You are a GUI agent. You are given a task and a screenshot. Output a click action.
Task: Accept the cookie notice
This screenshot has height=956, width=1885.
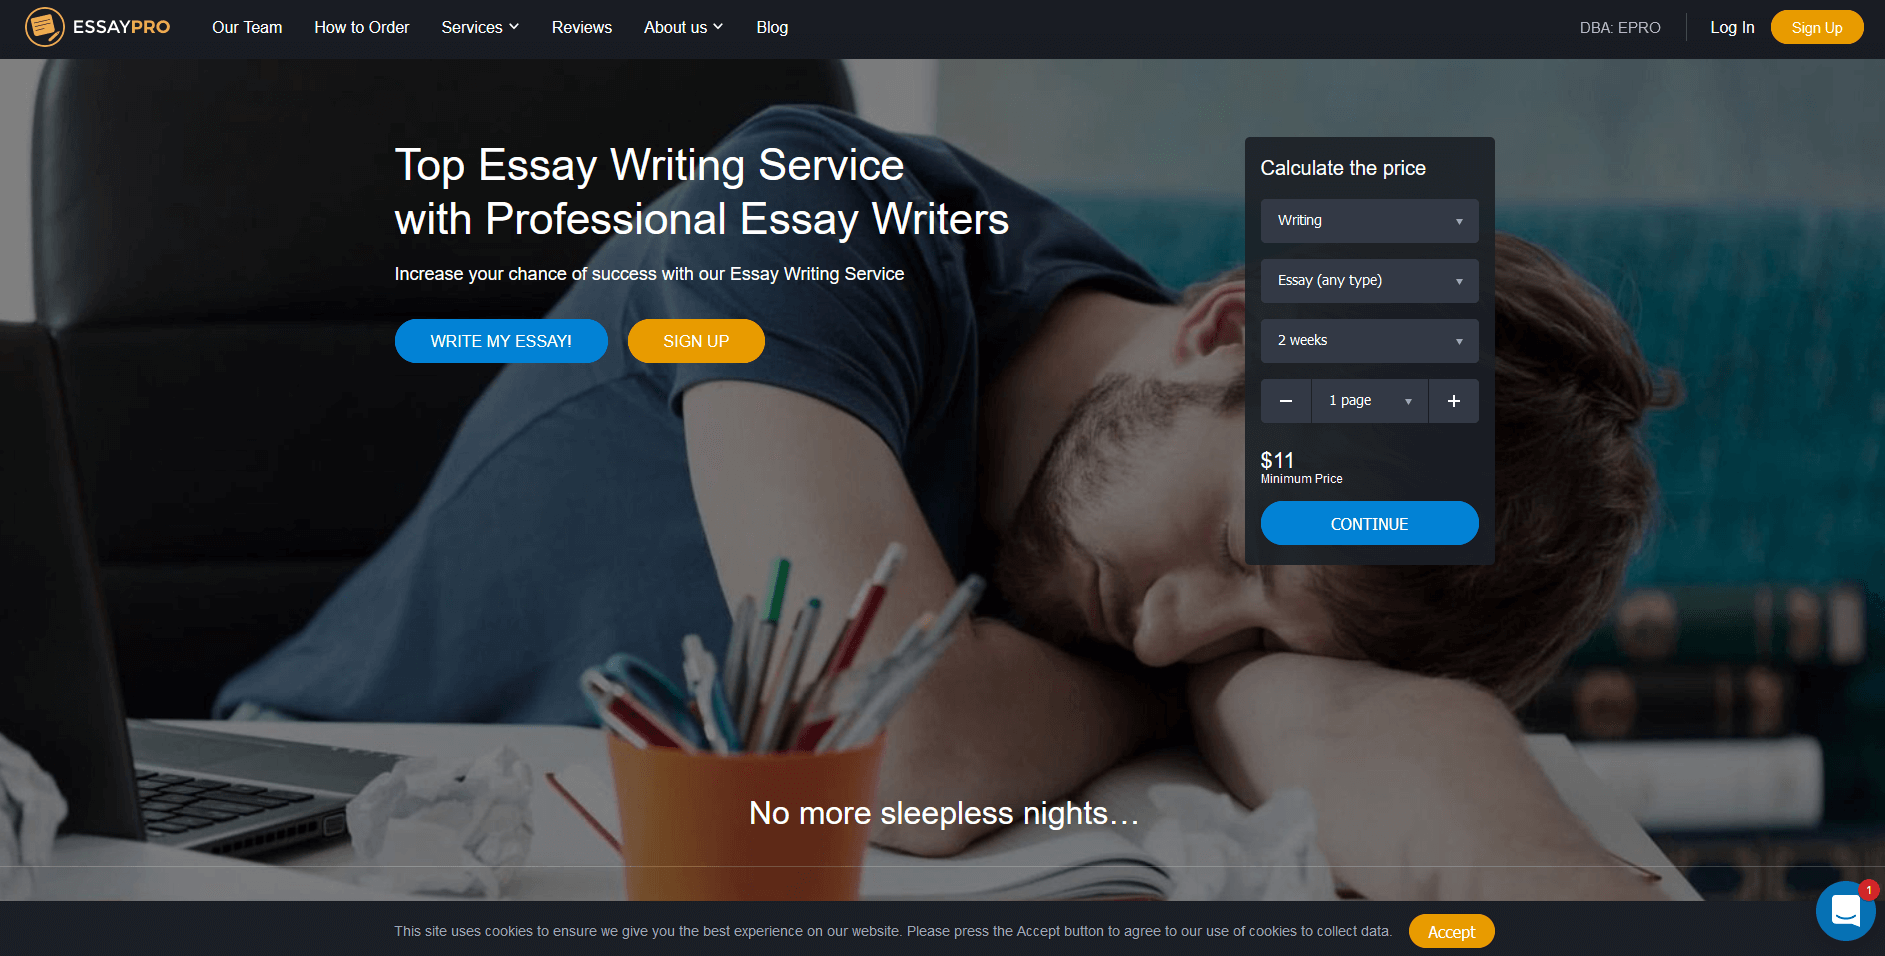1451,931
